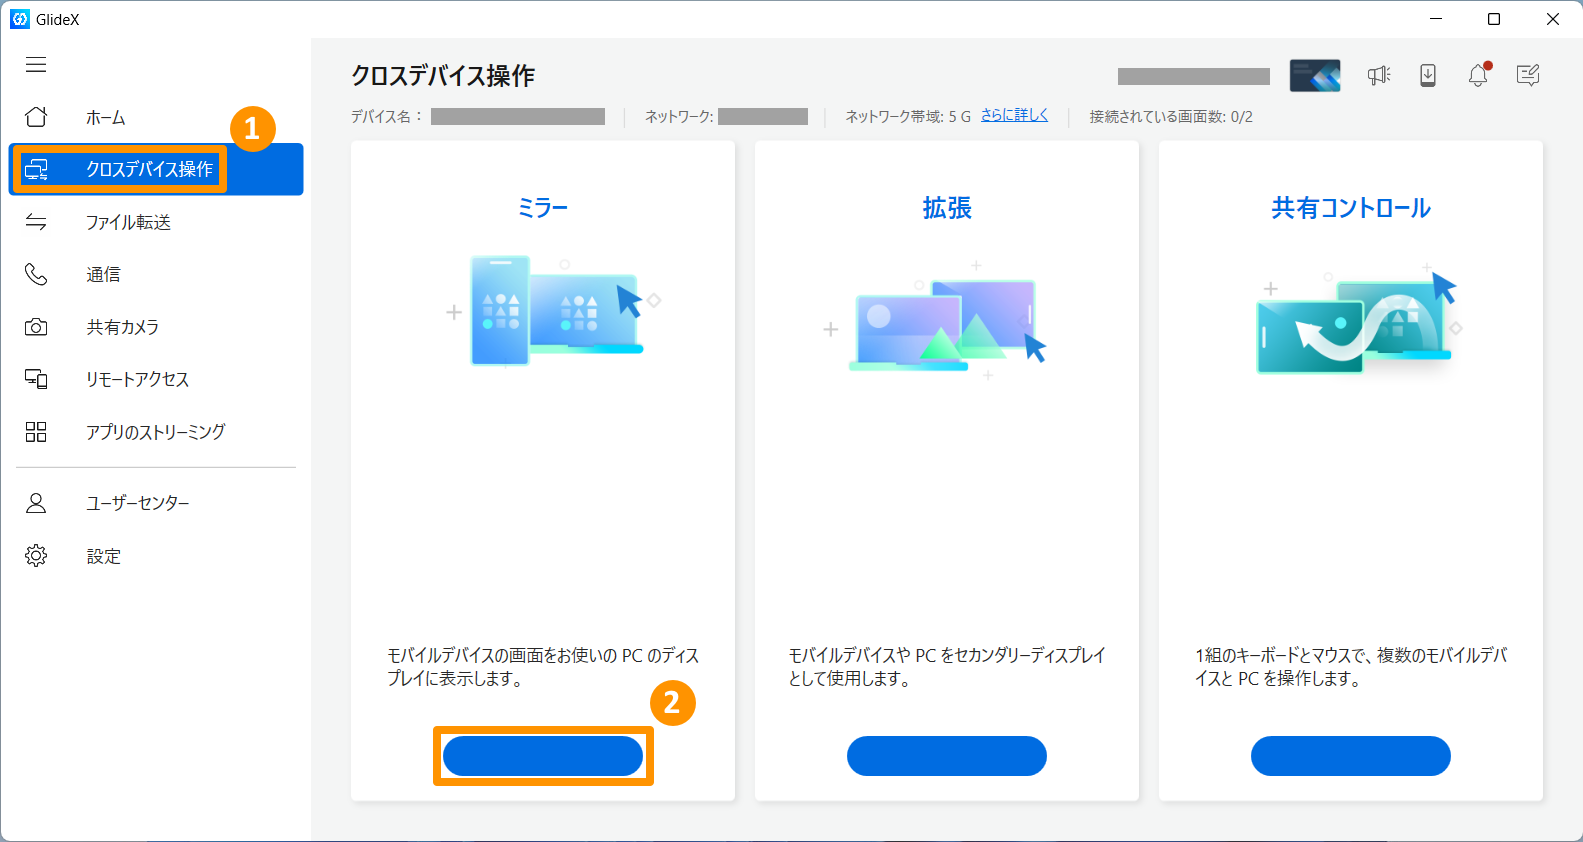This screenshot has height=842, width=1583.
Task: Click the megaphone announcements icon
Action: click(1379, 75)
